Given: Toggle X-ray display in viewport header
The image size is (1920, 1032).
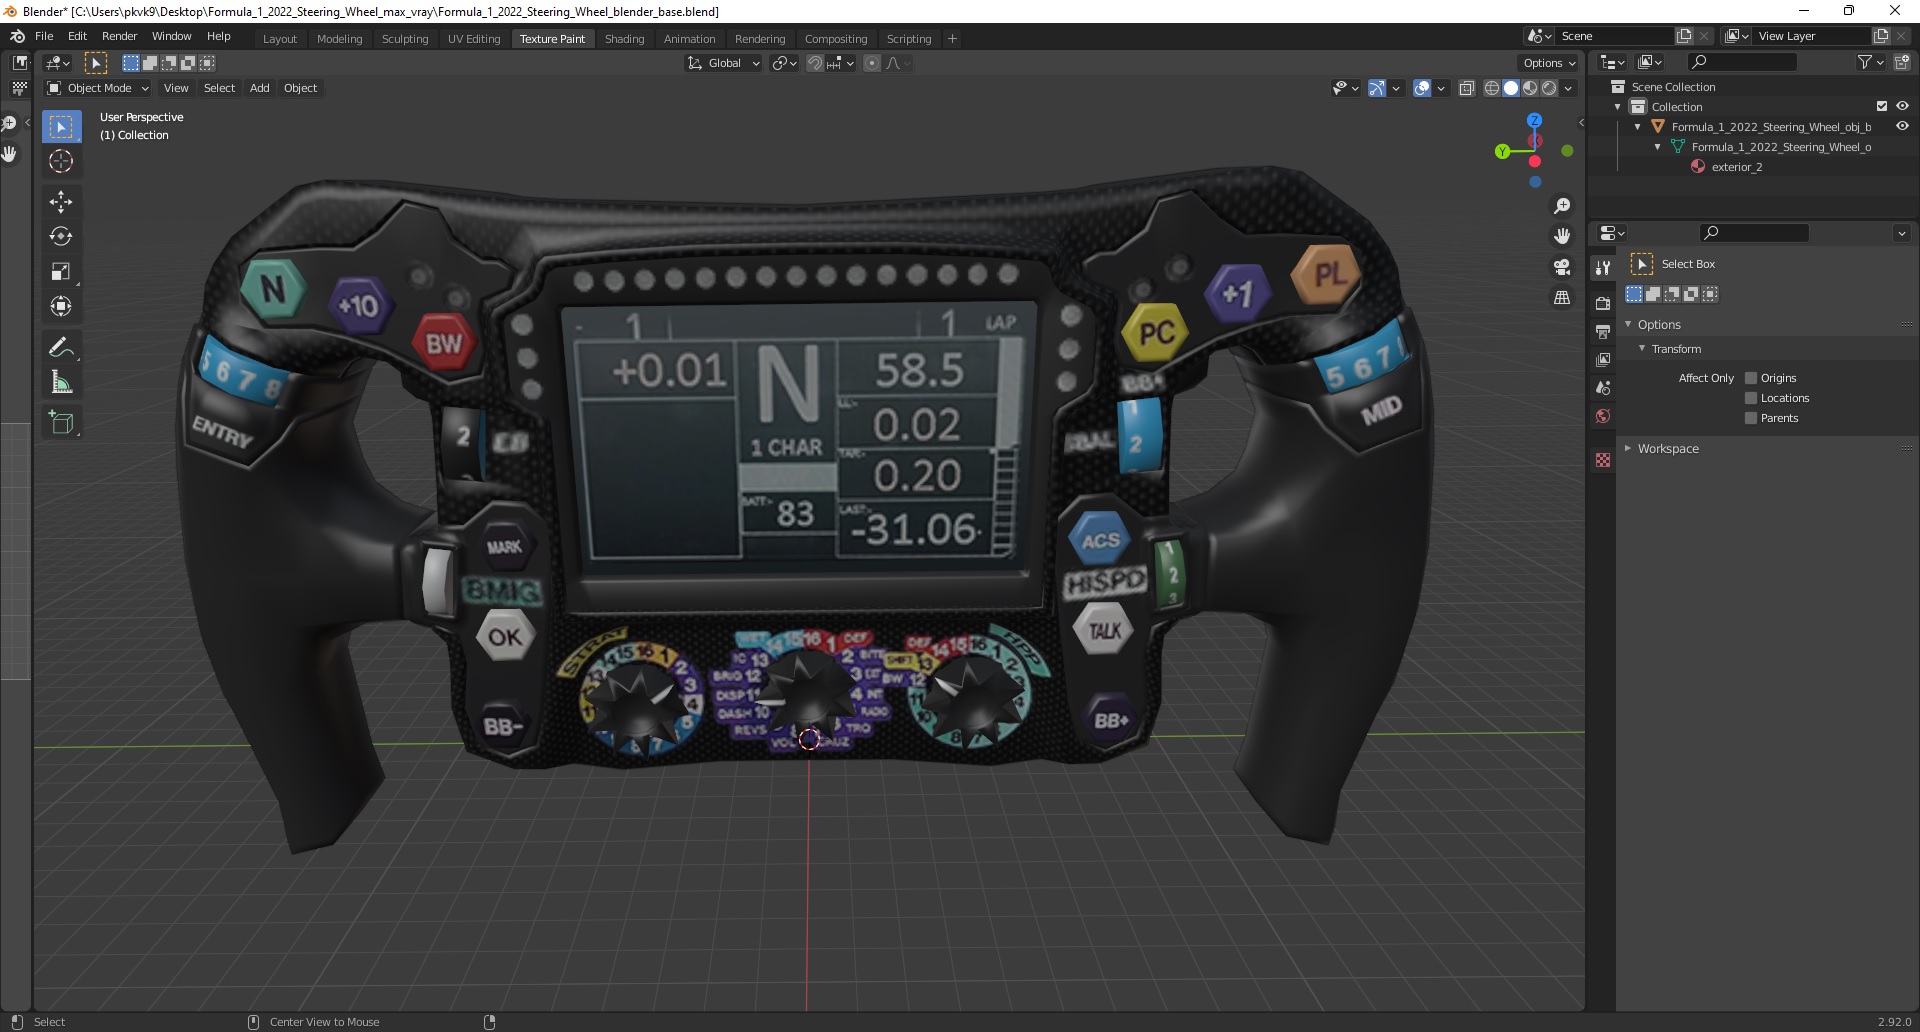Looking at the screenshot, I should tap(1466, 88).
